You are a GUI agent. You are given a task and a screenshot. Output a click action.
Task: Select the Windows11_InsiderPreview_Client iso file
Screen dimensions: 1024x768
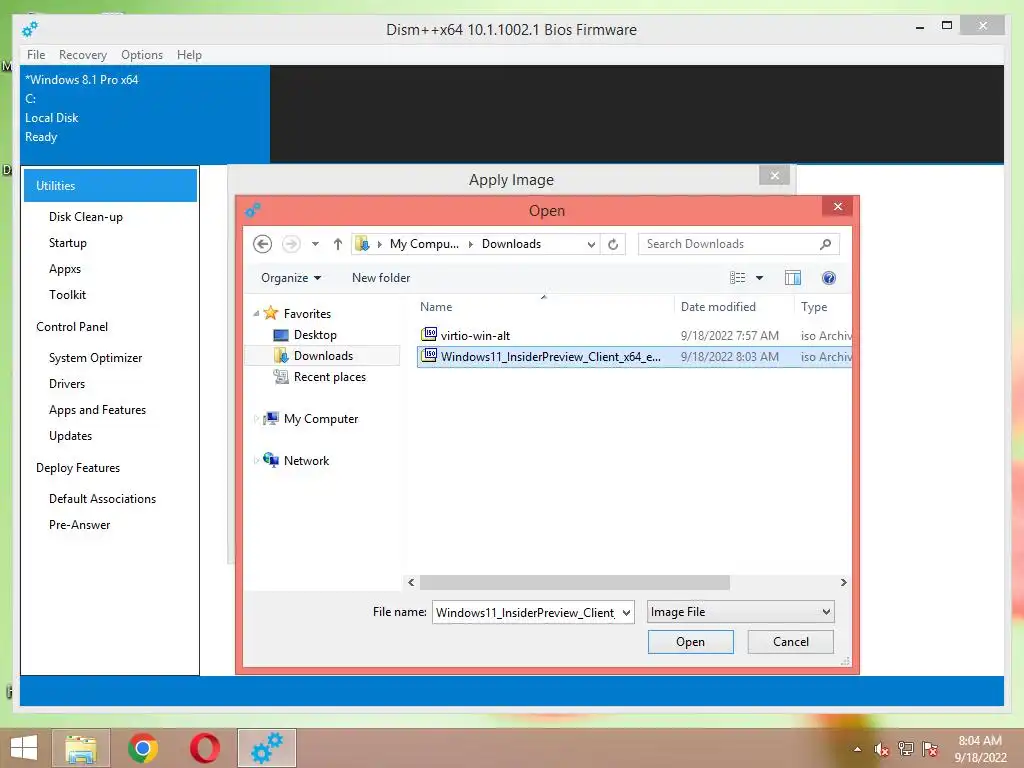[634, 357]
